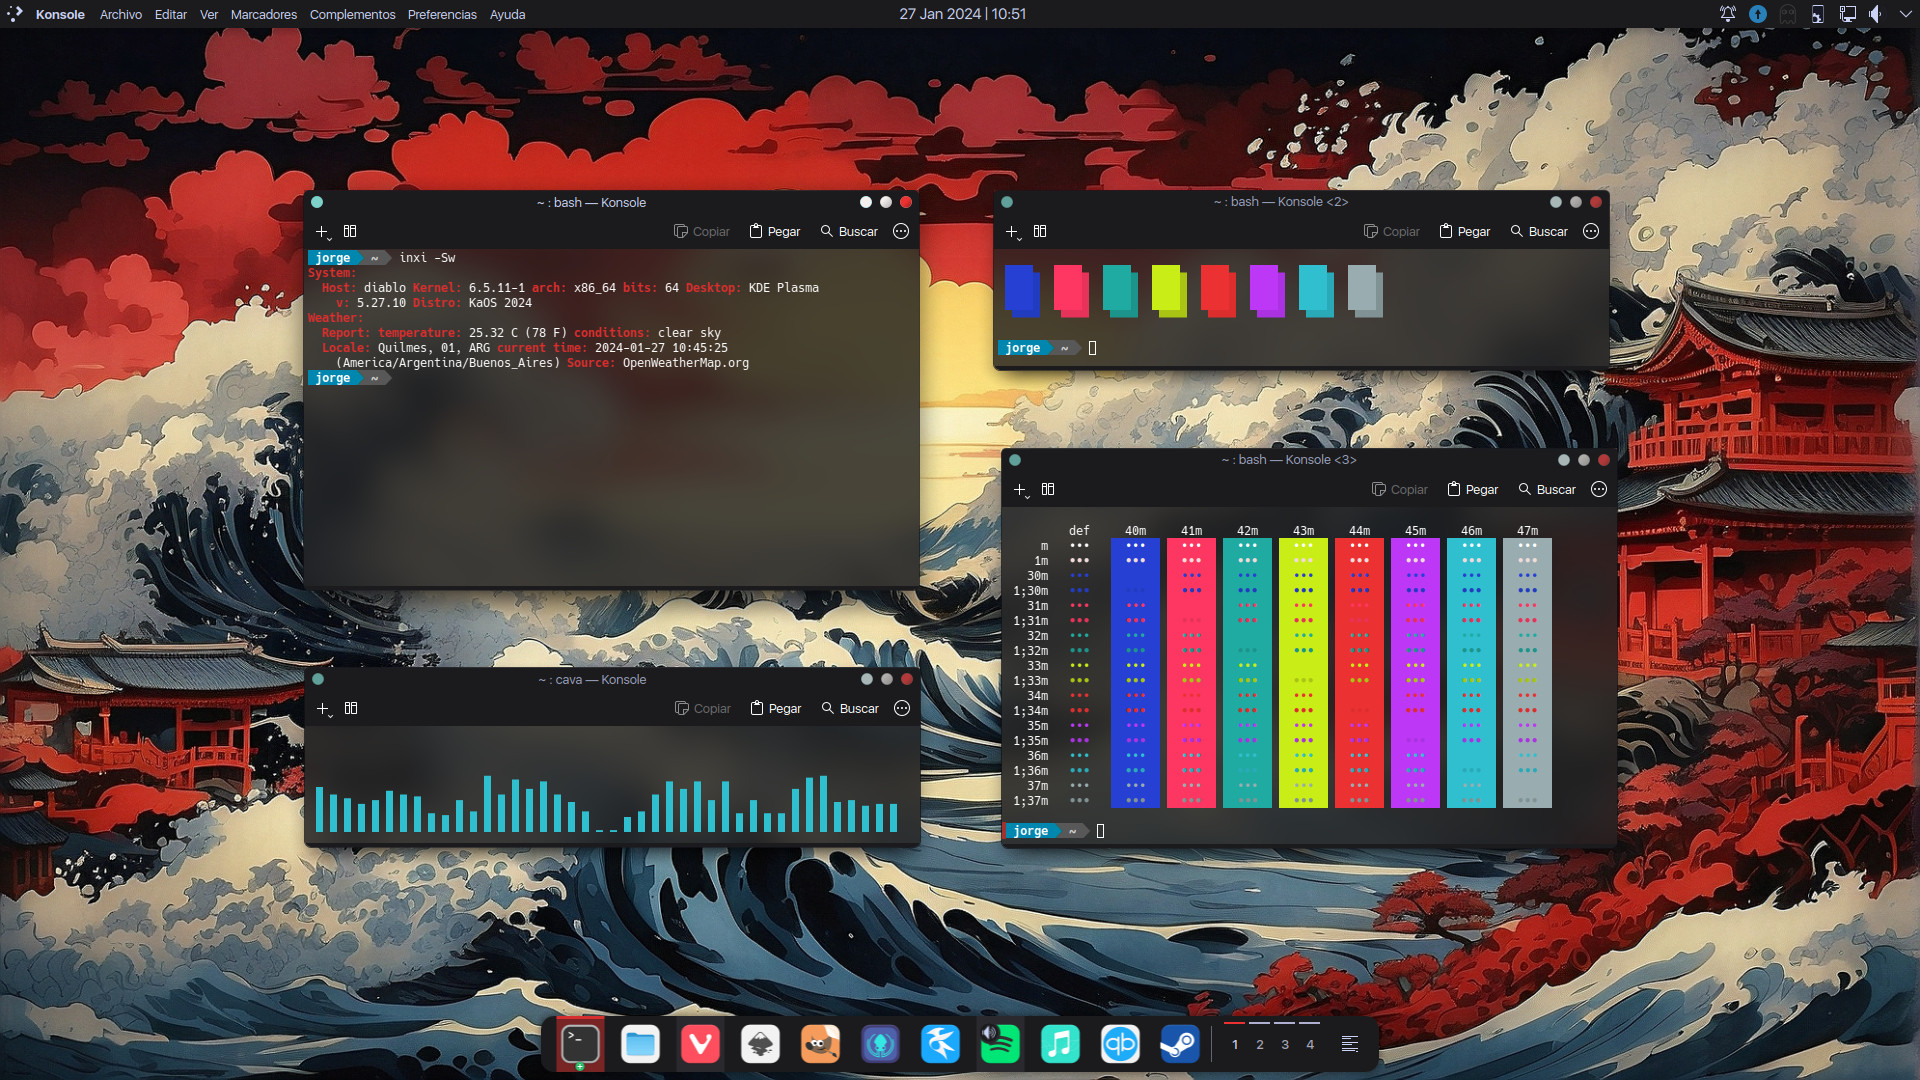
Task: Open the Archivo menu
Action: 120,14
